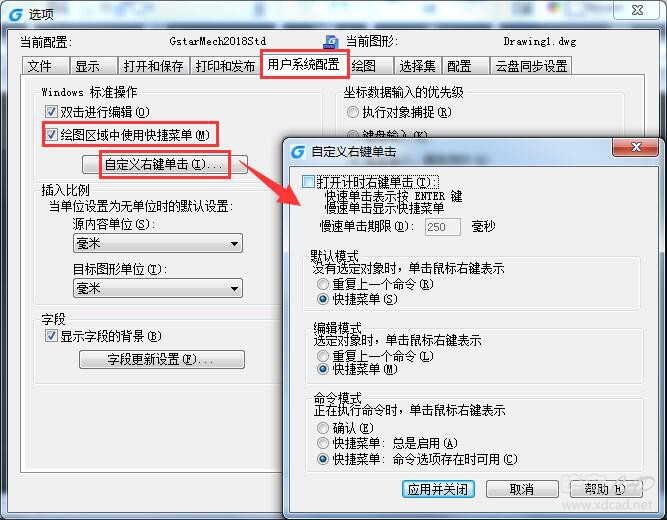Open the 目标图形单位 dropdown arrow
Viewport: 667px width, 520px height.
click(234, 289)
